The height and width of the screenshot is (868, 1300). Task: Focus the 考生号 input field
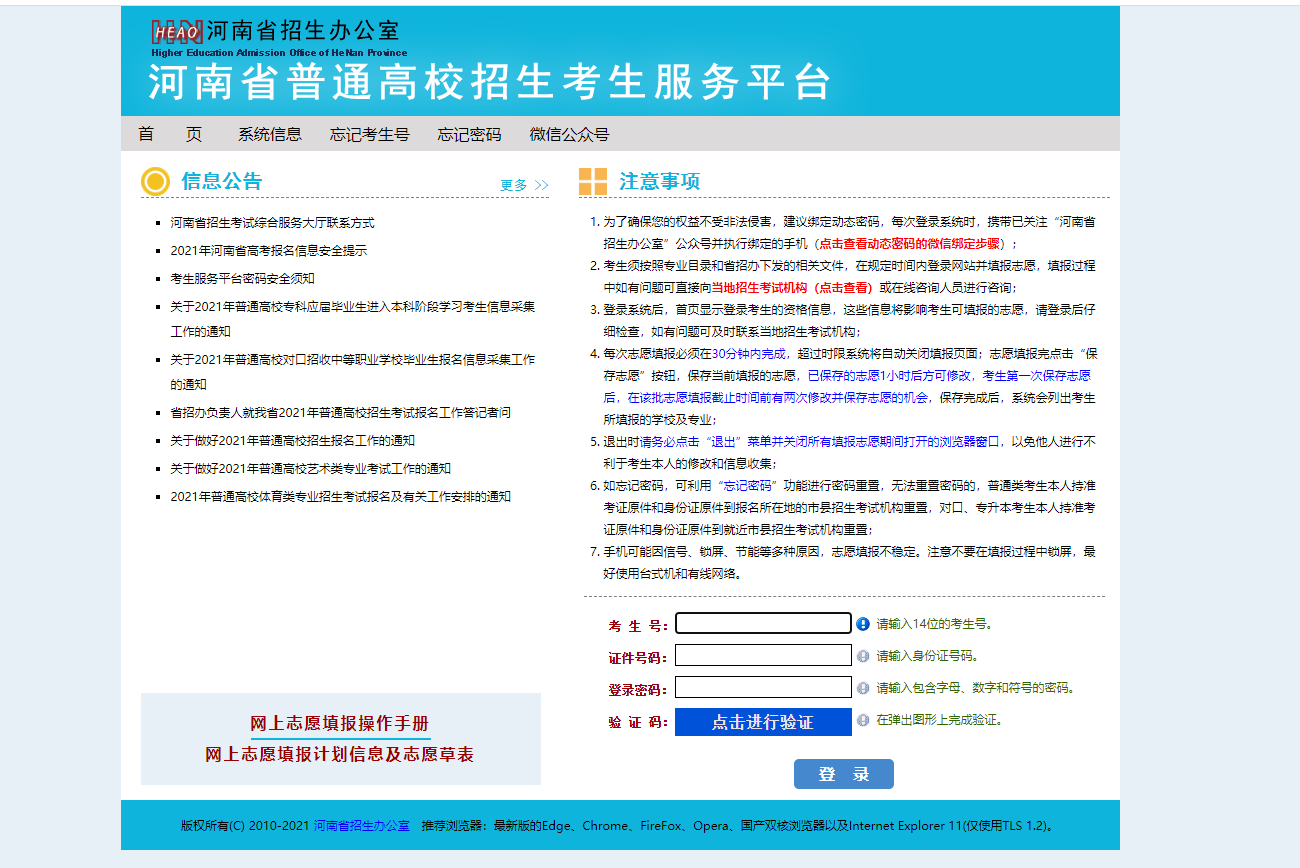click(x=763, y=623)
